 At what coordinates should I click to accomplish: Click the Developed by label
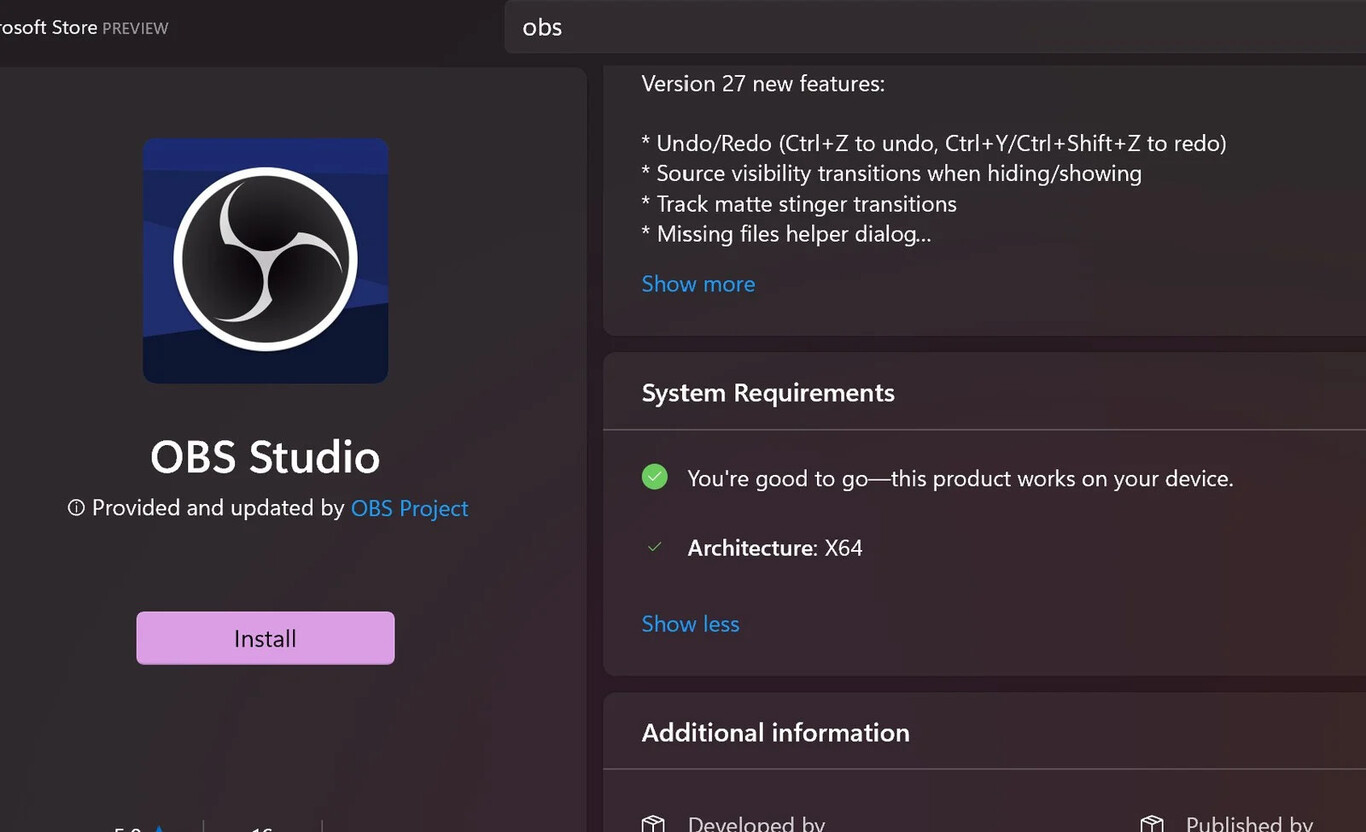pyautogui.click(x=756, y=825)
